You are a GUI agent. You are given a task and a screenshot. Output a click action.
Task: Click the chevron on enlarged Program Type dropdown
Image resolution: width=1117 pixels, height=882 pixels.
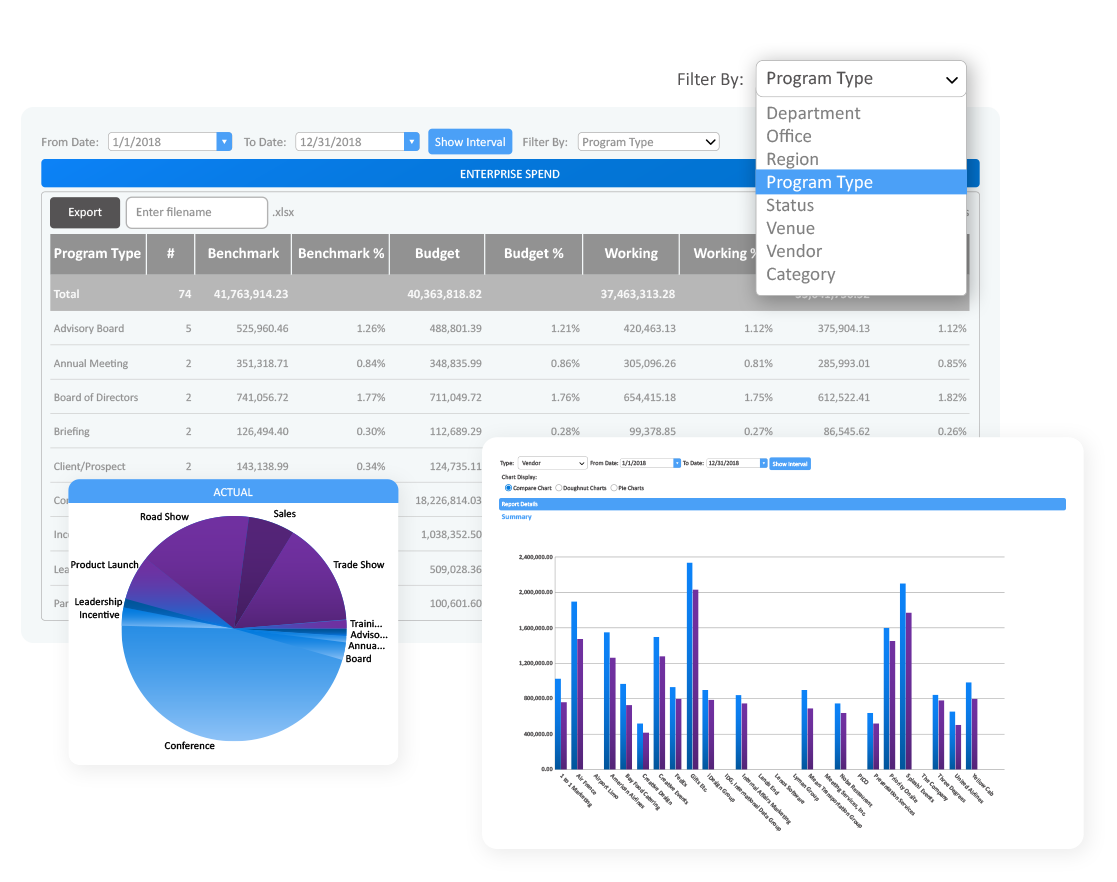(951, 80)
